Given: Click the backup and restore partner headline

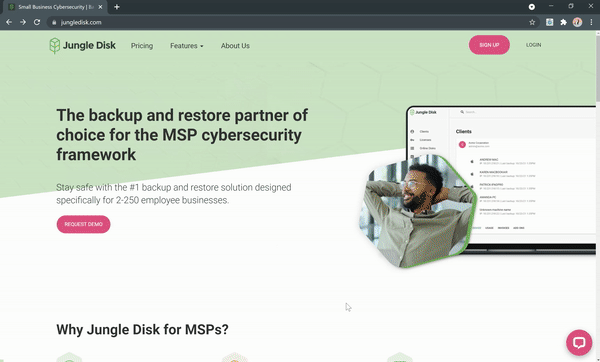Looking at the screenshot, I should (x=182, y=135).
